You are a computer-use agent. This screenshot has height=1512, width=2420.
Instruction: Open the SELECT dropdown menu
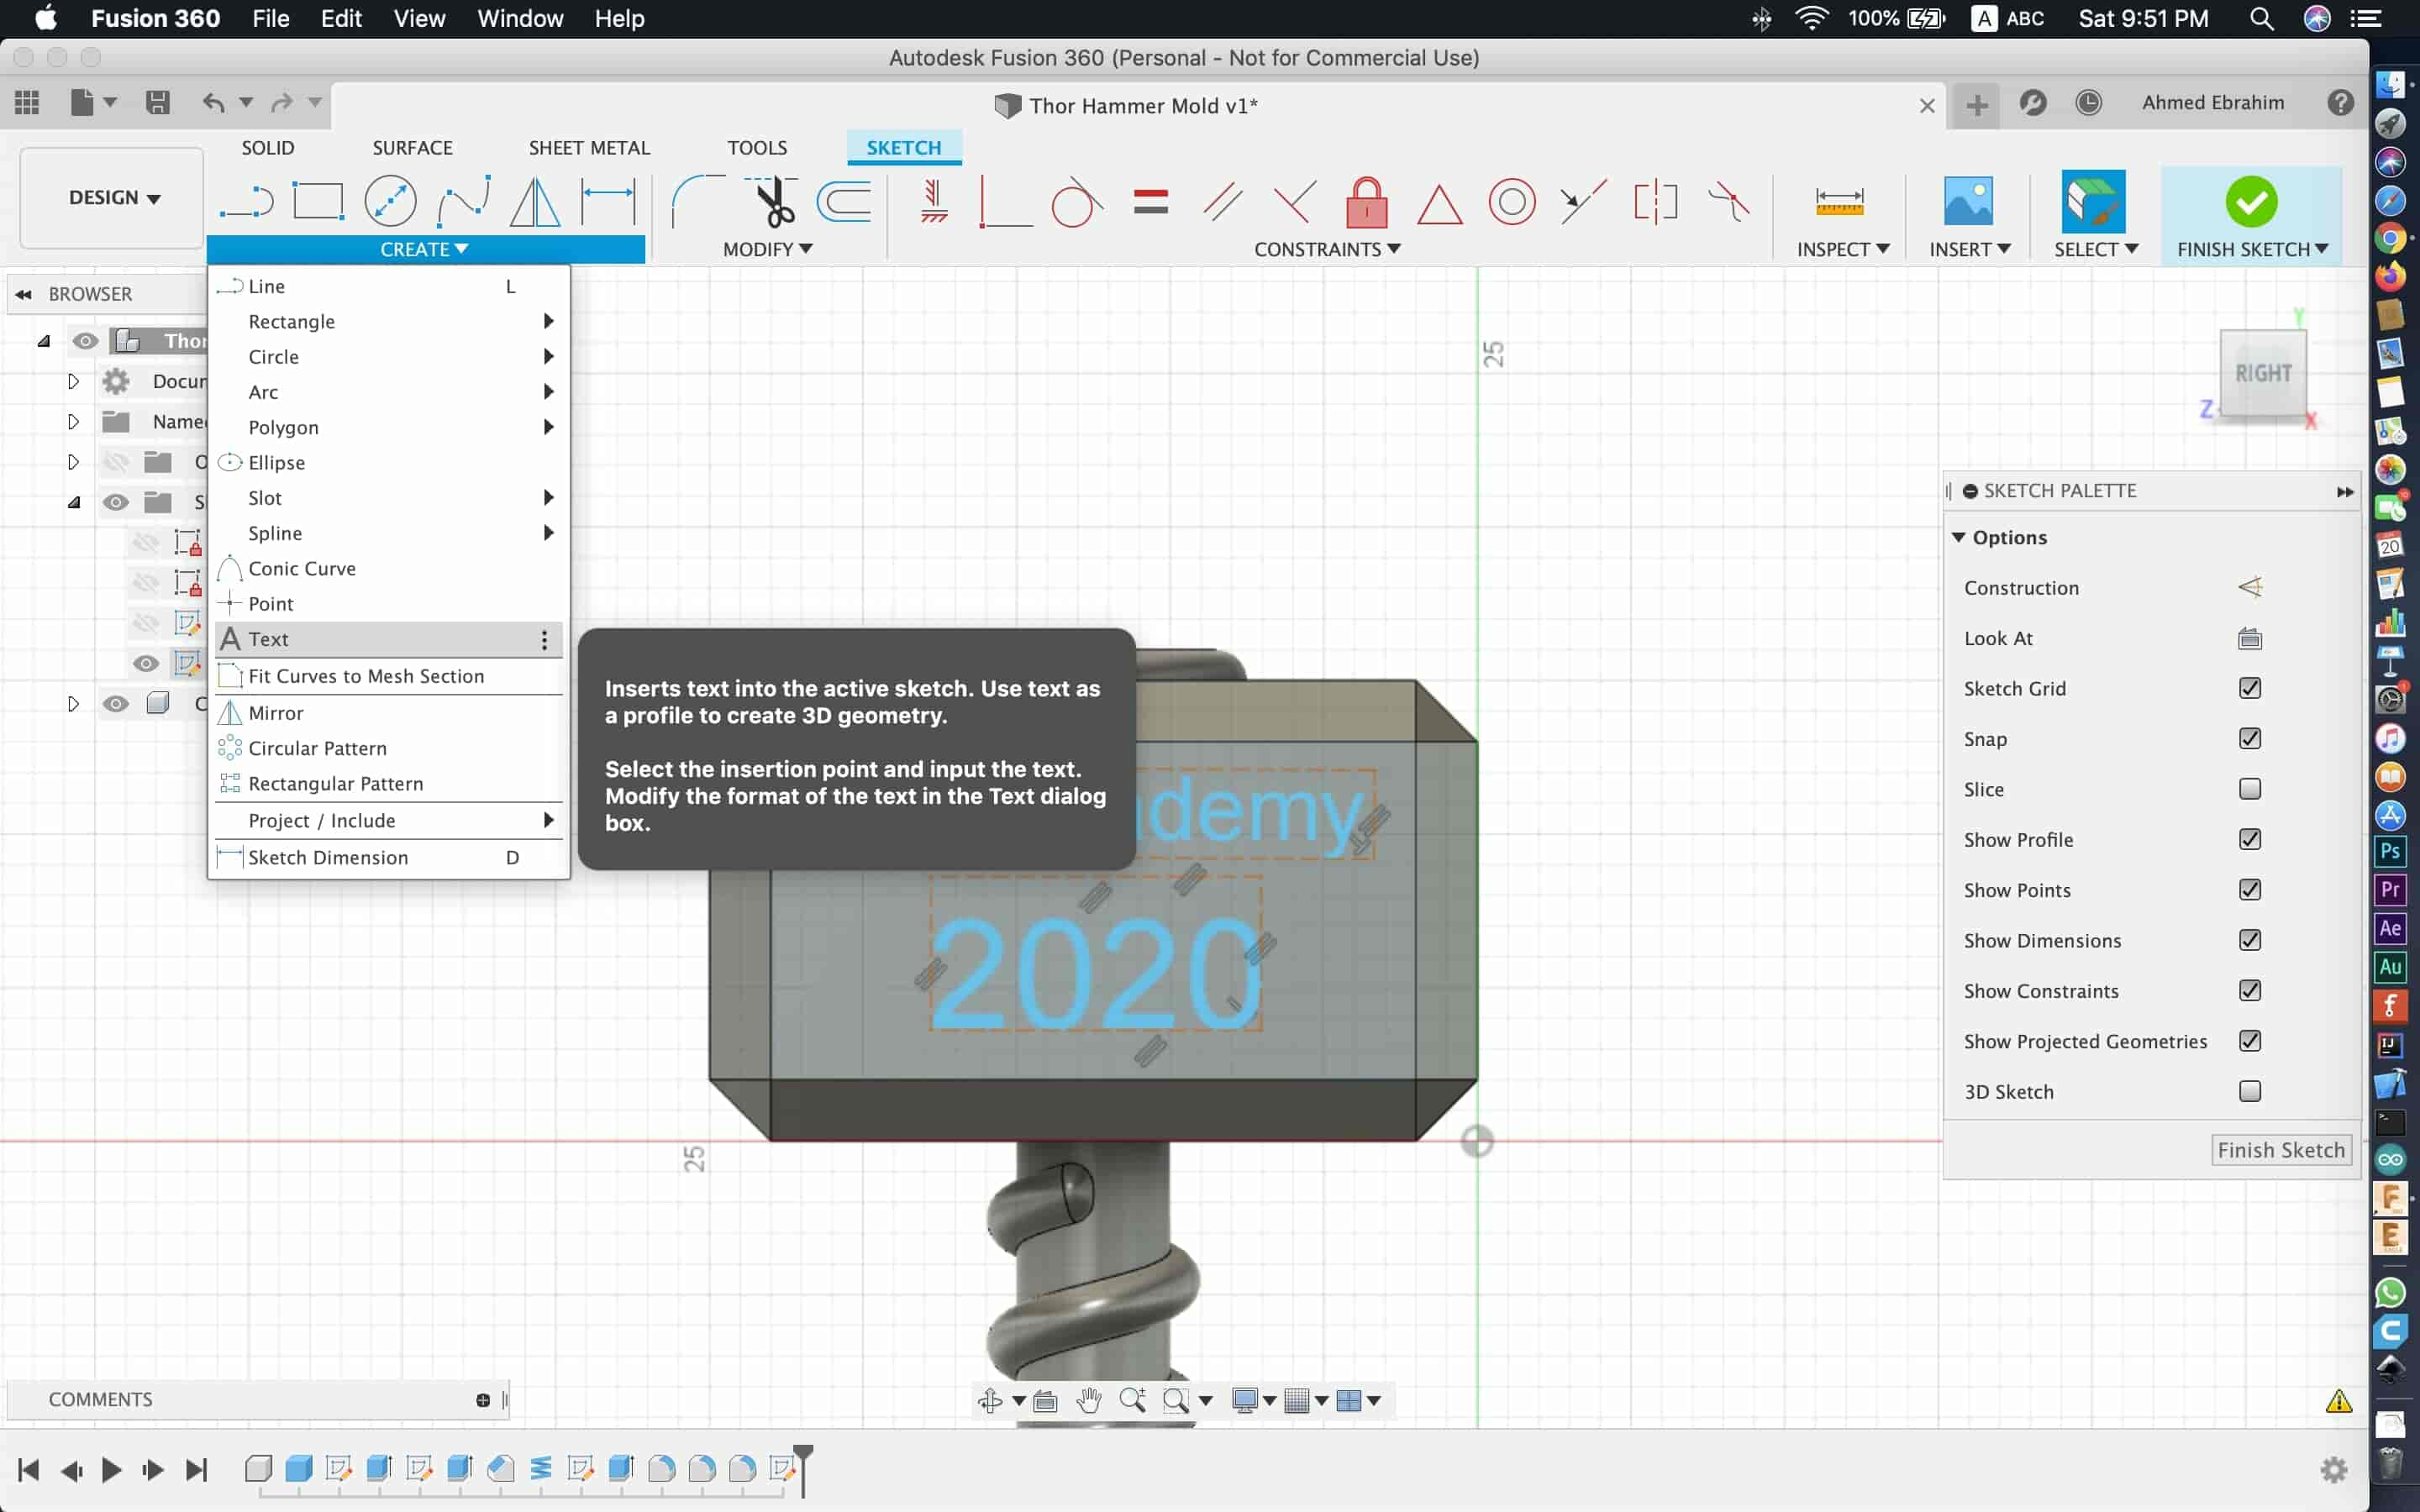point(2096,249)
